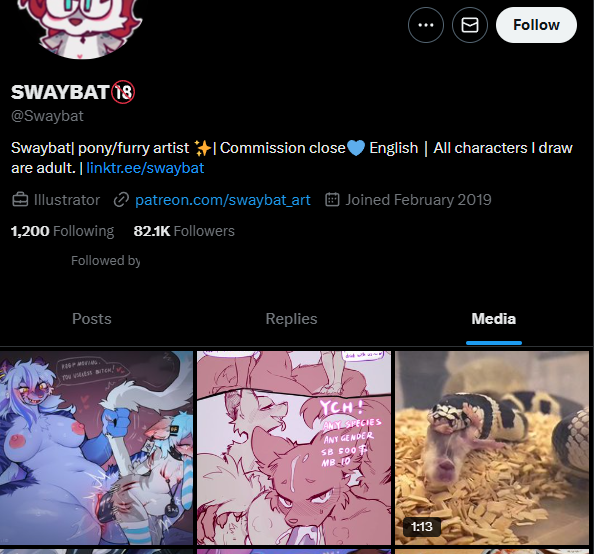Open the first blue artwork media thumbnail
This screenshot has height=554, width=594.
tap(97, 448)
